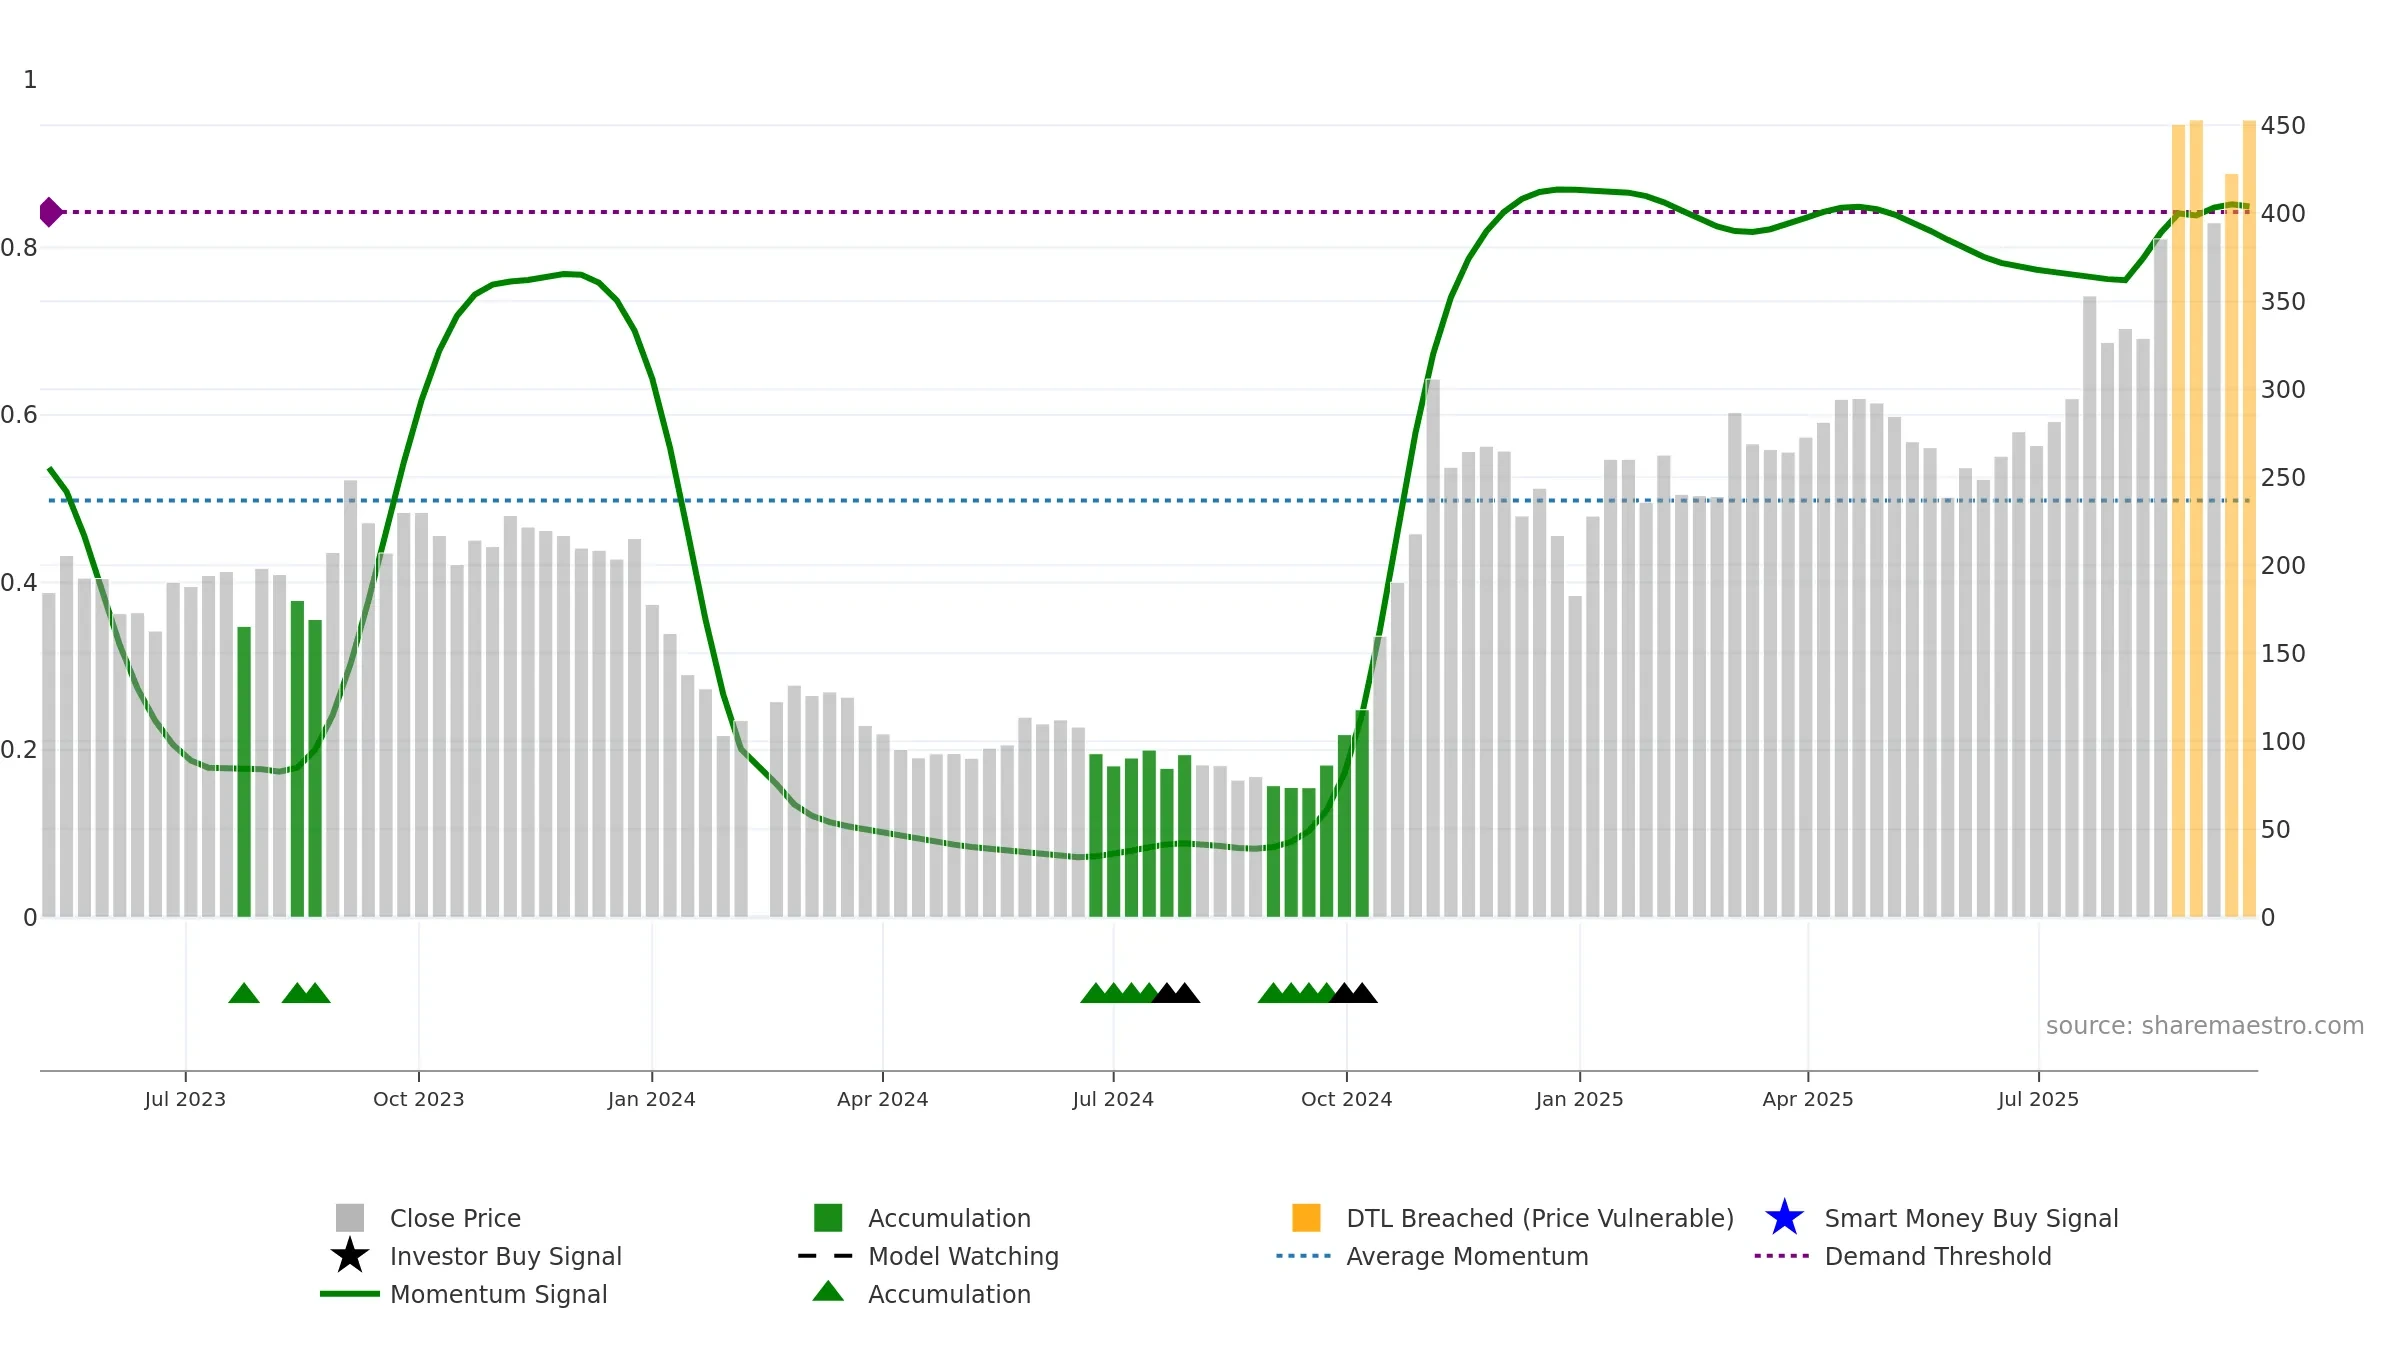This screenshot has height=1350, width=2400.
Task: Click the green Momentum Signal legend line
Action: pyautogui.click(x=350, y=1294)
